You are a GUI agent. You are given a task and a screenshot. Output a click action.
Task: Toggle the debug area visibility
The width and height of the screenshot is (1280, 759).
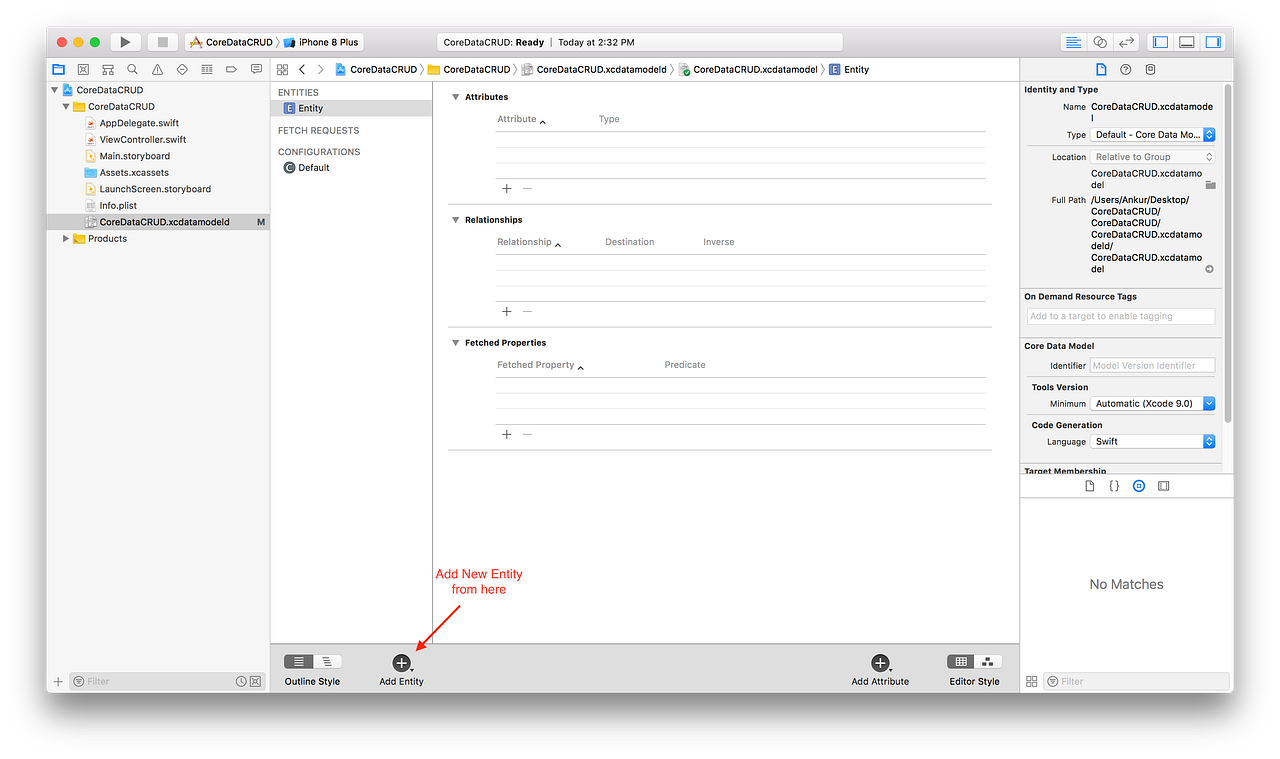[x=1187, y=41]
